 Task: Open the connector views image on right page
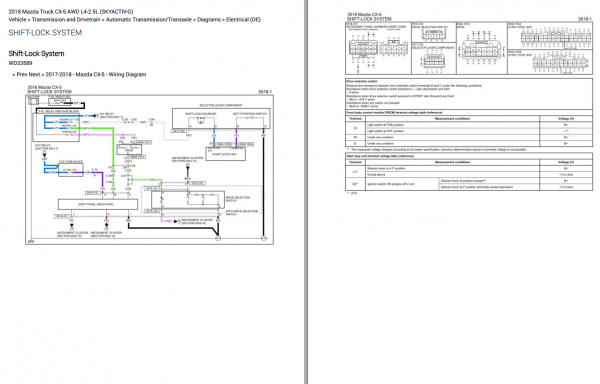[x=469, y=48]
